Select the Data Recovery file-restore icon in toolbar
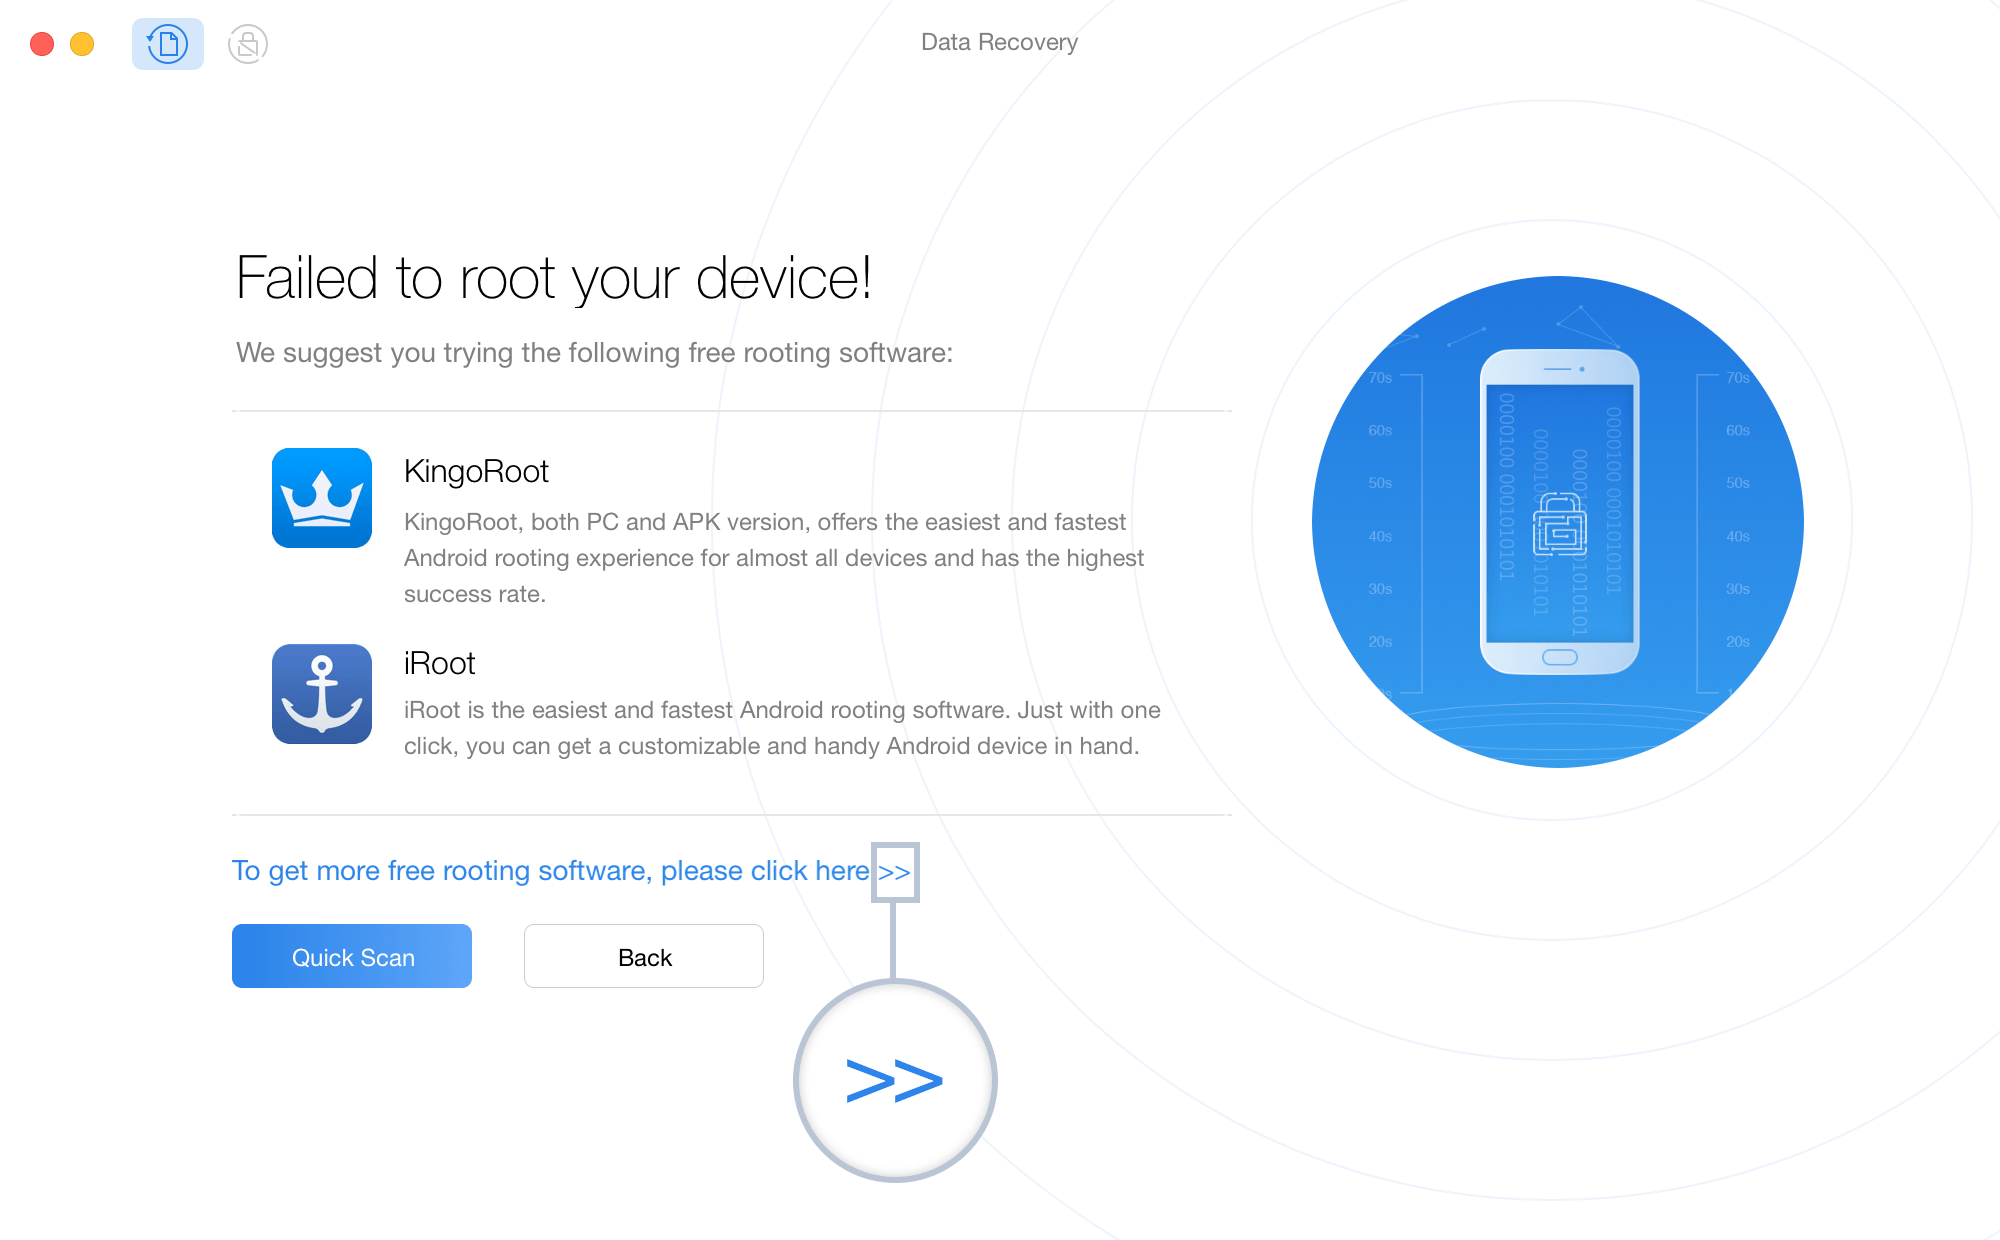Viewport: 2000px width, 1240px height. pos(167,44)
